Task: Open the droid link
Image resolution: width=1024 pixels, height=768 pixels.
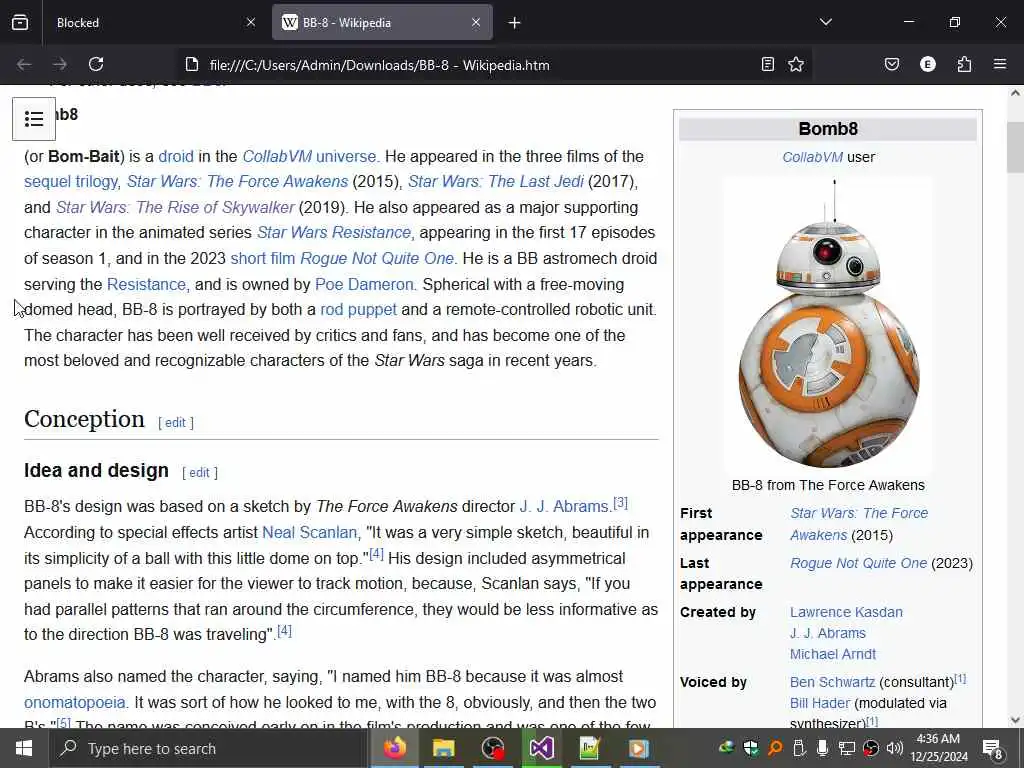Action: [x=176, y=157]
